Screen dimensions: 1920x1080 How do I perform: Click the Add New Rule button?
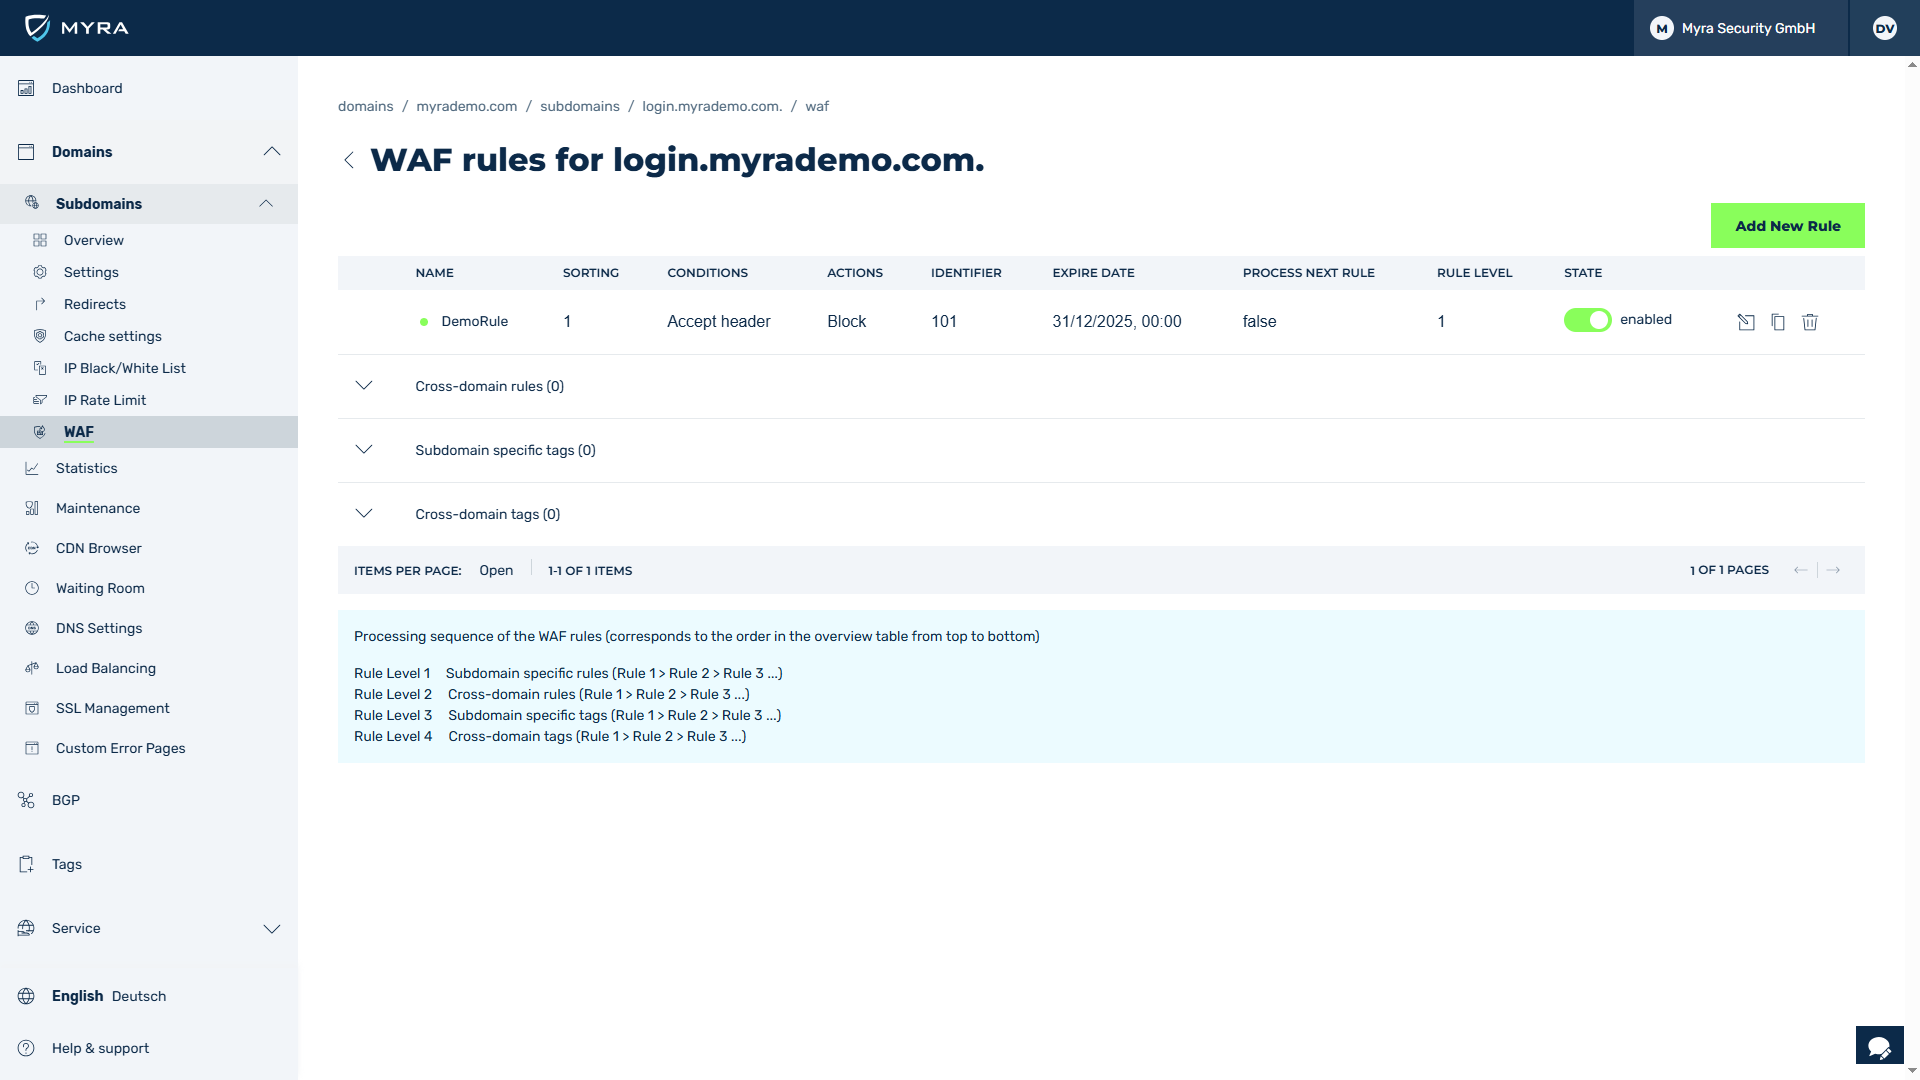(1787, 226)
